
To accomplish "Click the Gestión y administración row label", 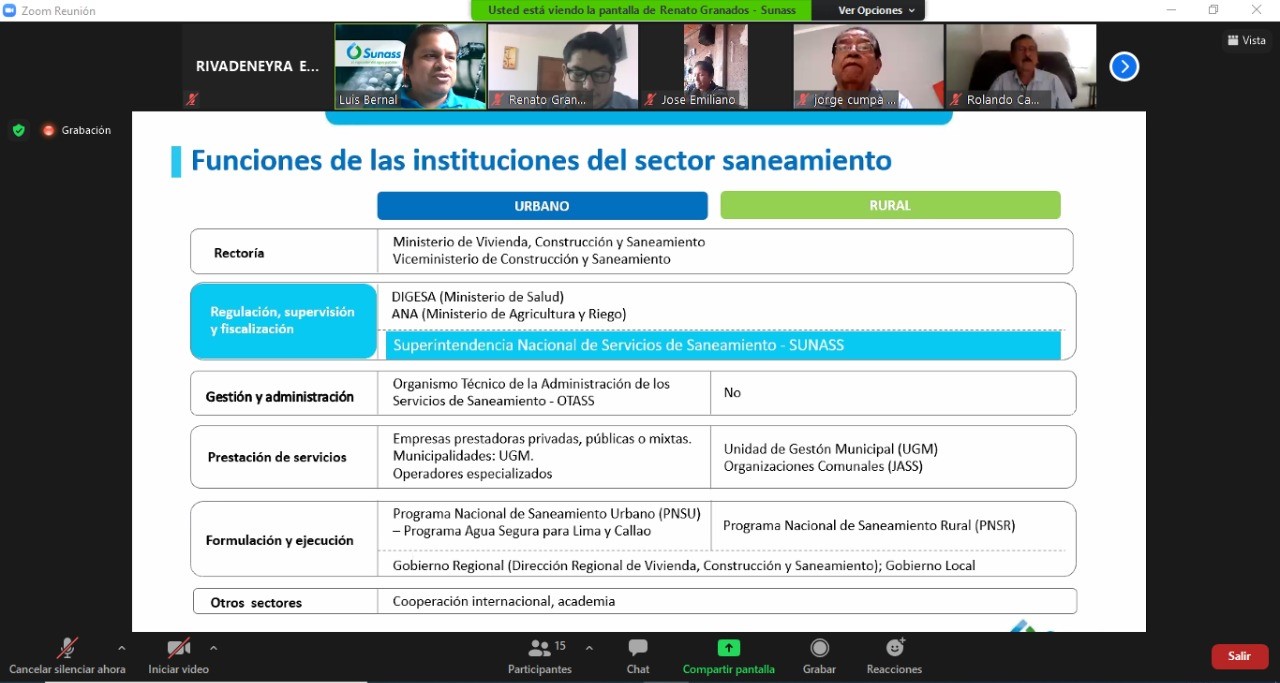I will click(280, 397).
